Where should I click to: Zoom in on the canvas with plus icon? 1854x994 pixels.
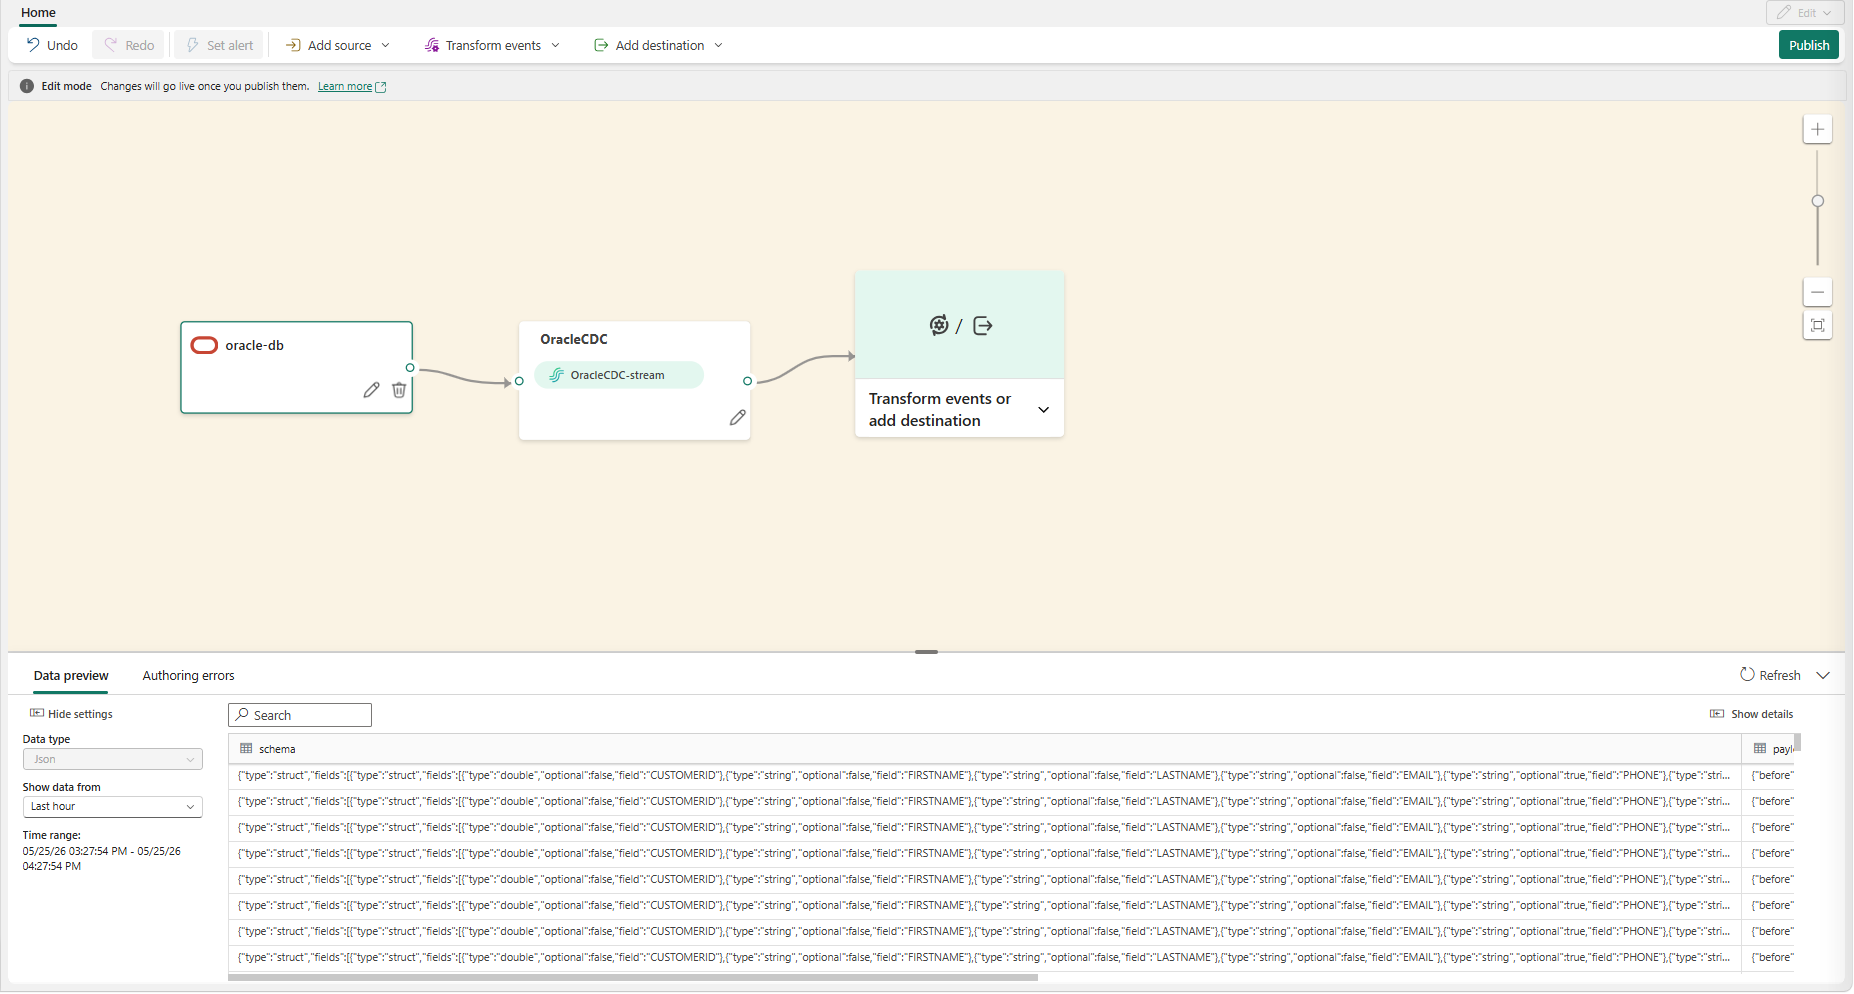point(1818,129)
